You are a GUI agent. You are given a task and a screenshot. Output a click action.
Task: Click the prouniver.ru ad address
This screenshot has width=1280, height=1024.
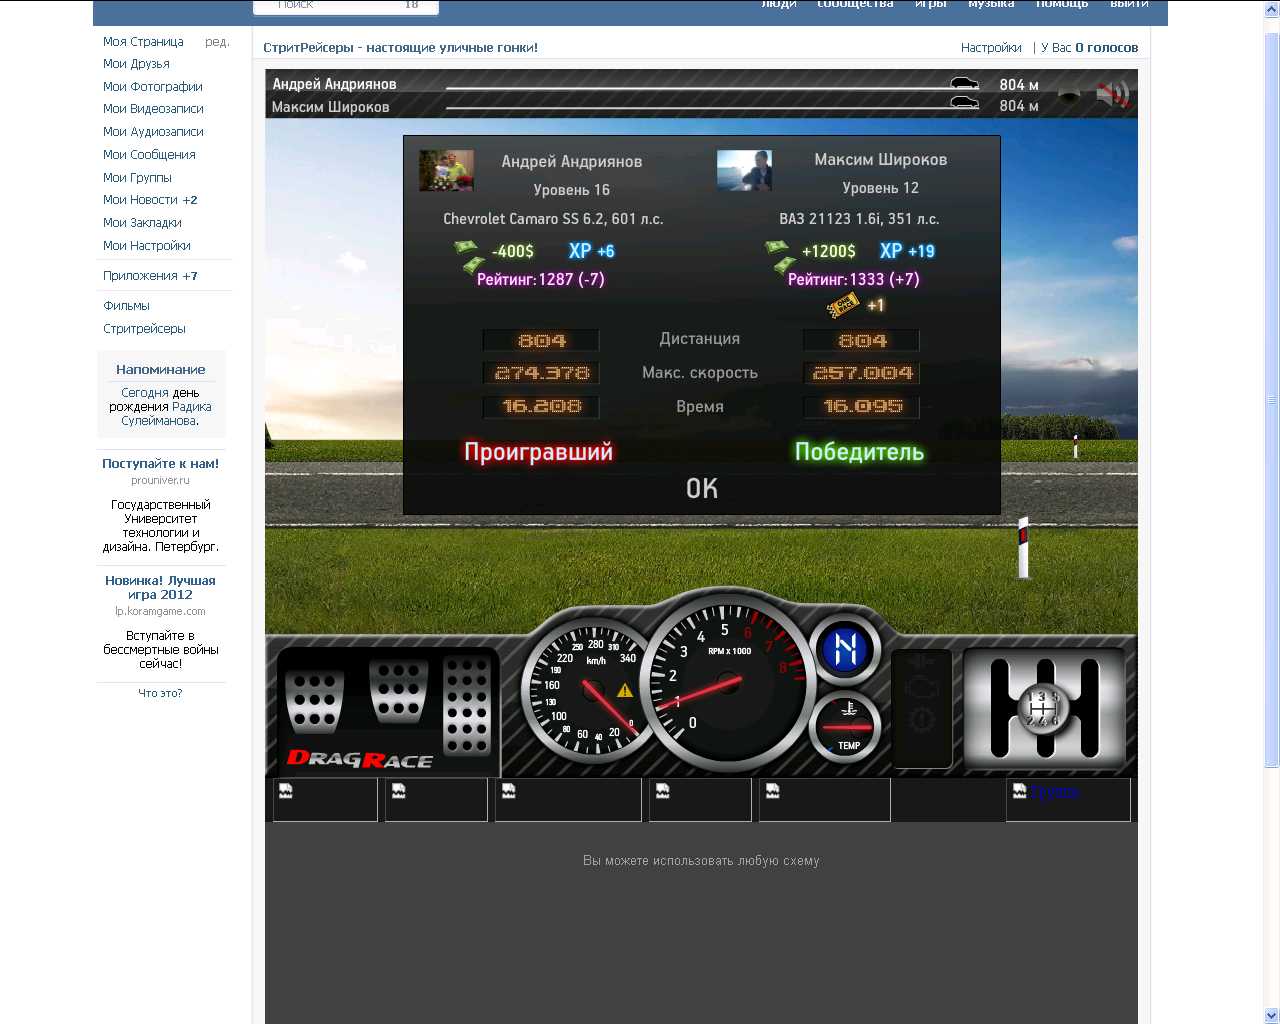click(x=160, y=480)
